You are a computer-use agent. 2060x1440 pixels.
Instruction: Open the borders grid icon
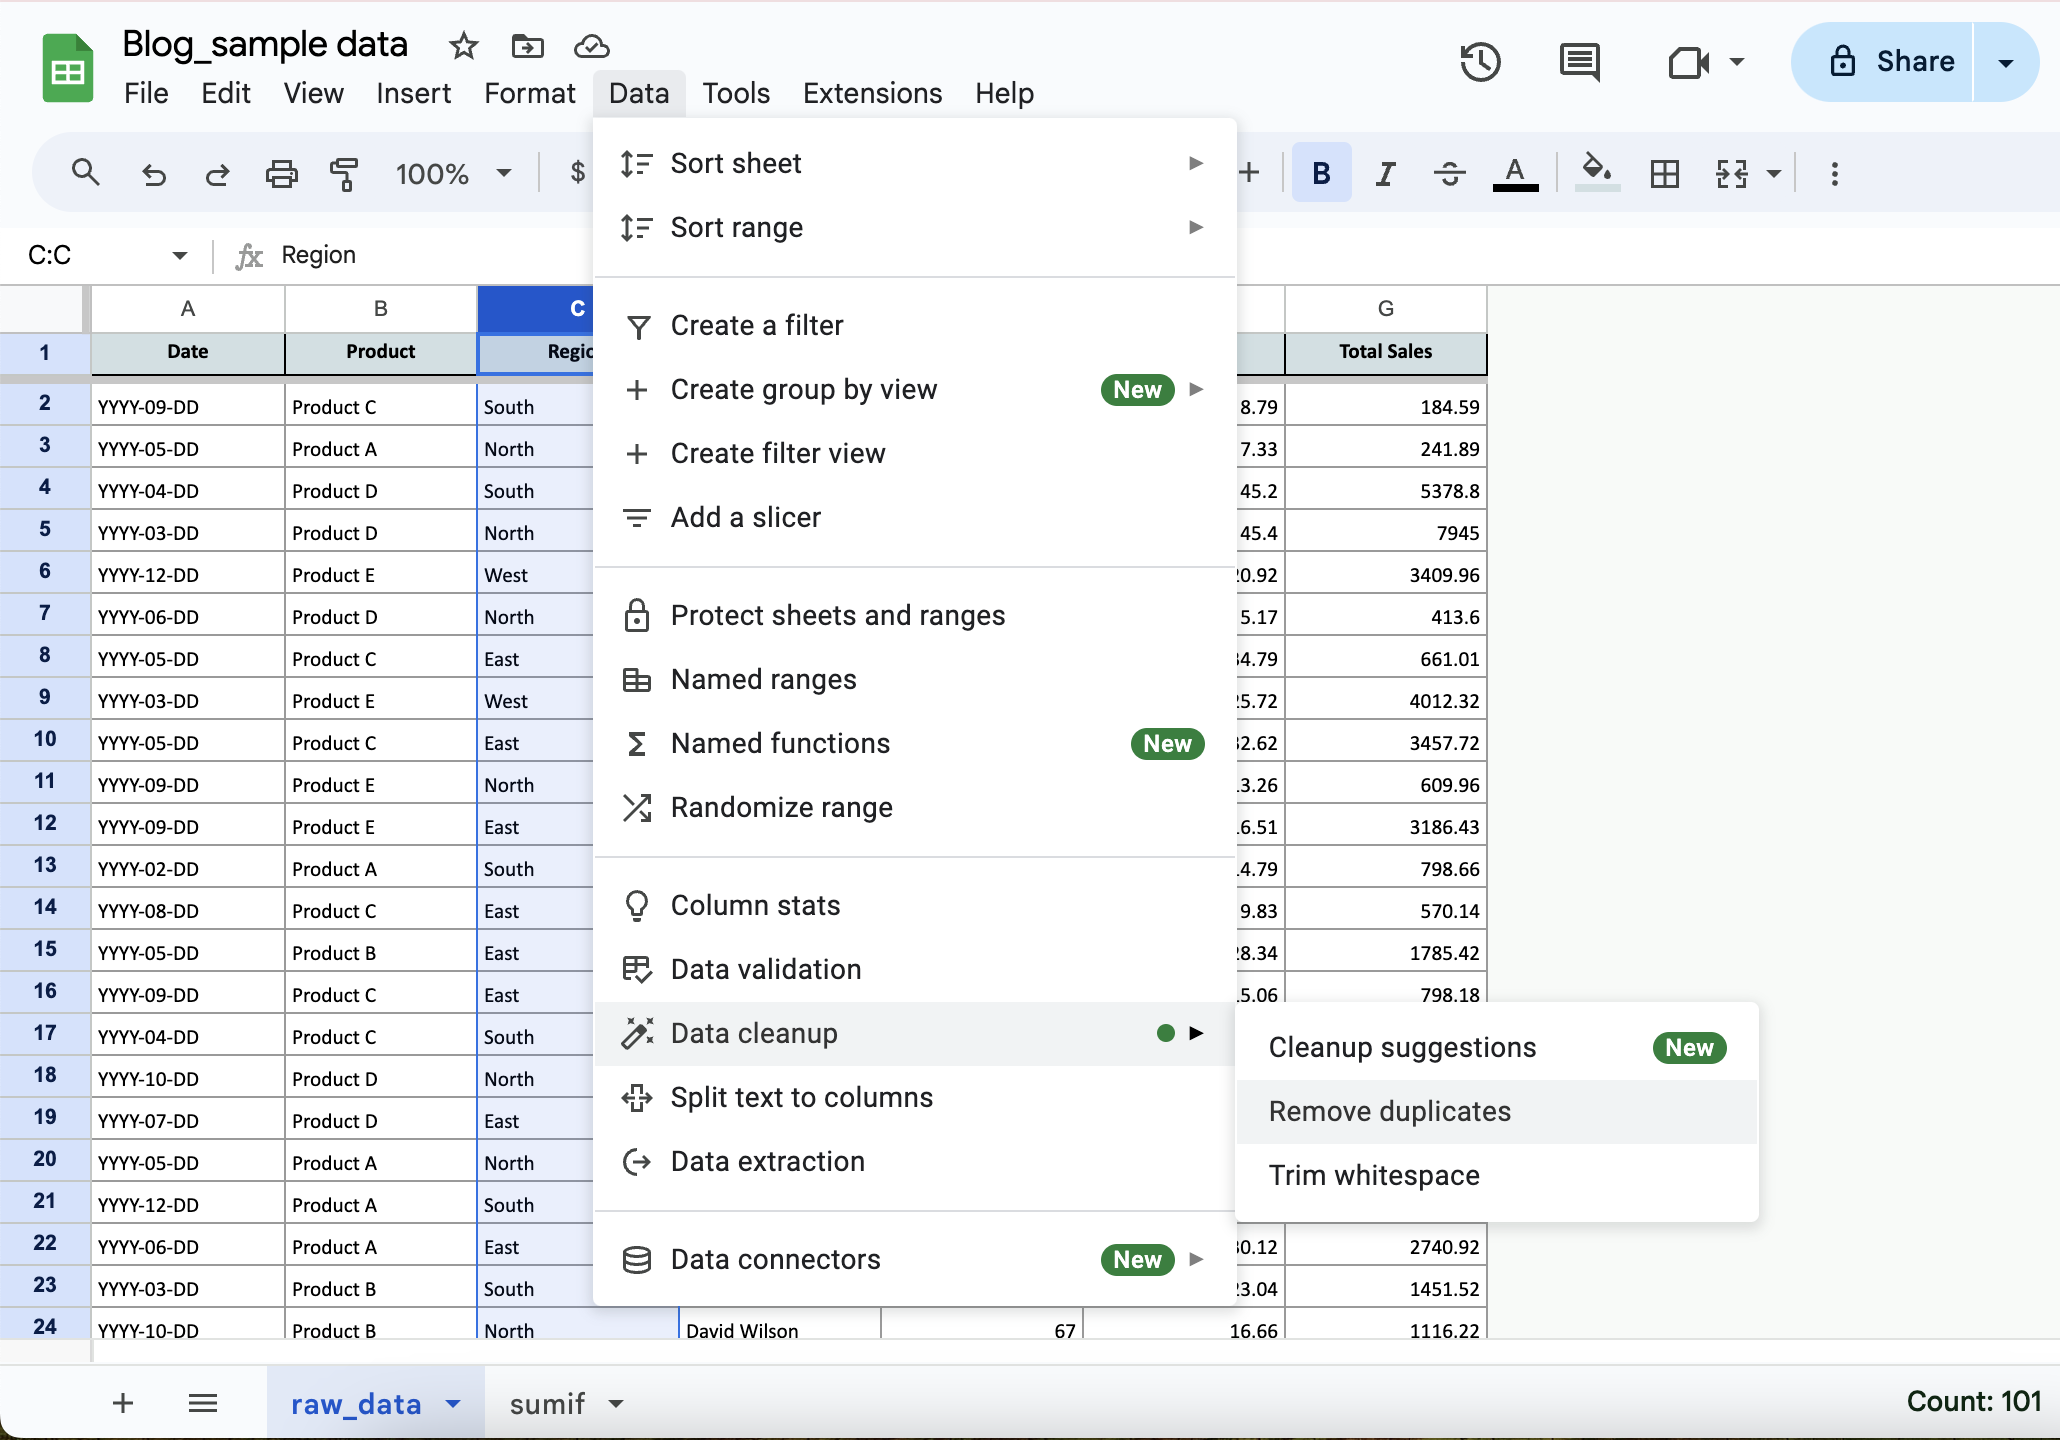click(1664, 174)
